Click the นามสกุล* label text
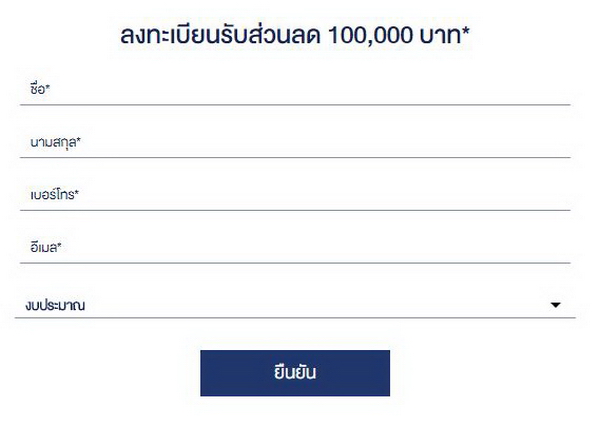The image size is (600, 427). [x=54, y=143]
